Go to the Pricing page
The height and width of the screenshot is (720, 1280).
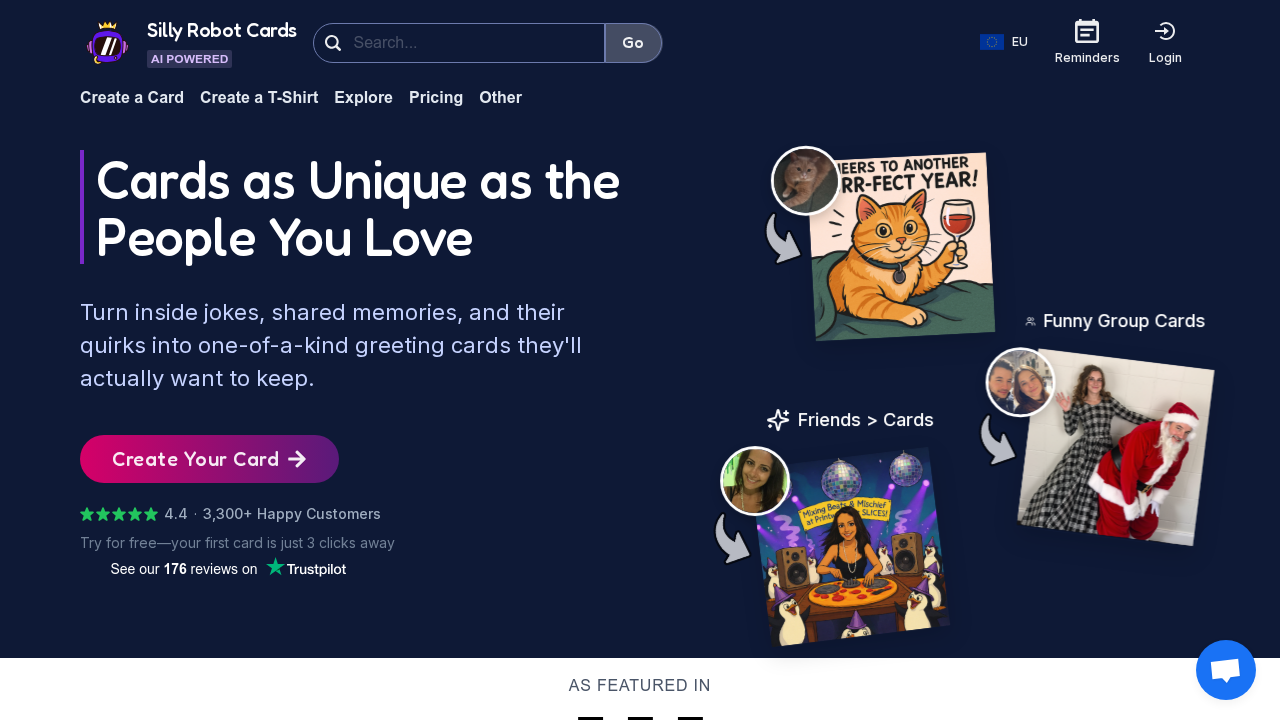point(436,97)
